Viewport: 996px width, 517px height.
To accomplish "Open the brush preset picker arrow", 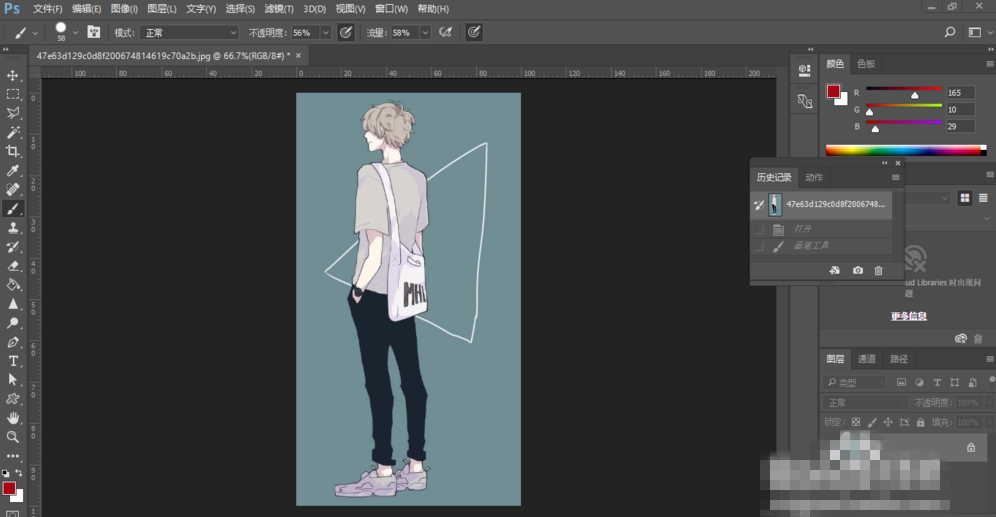I will point(76,33).
